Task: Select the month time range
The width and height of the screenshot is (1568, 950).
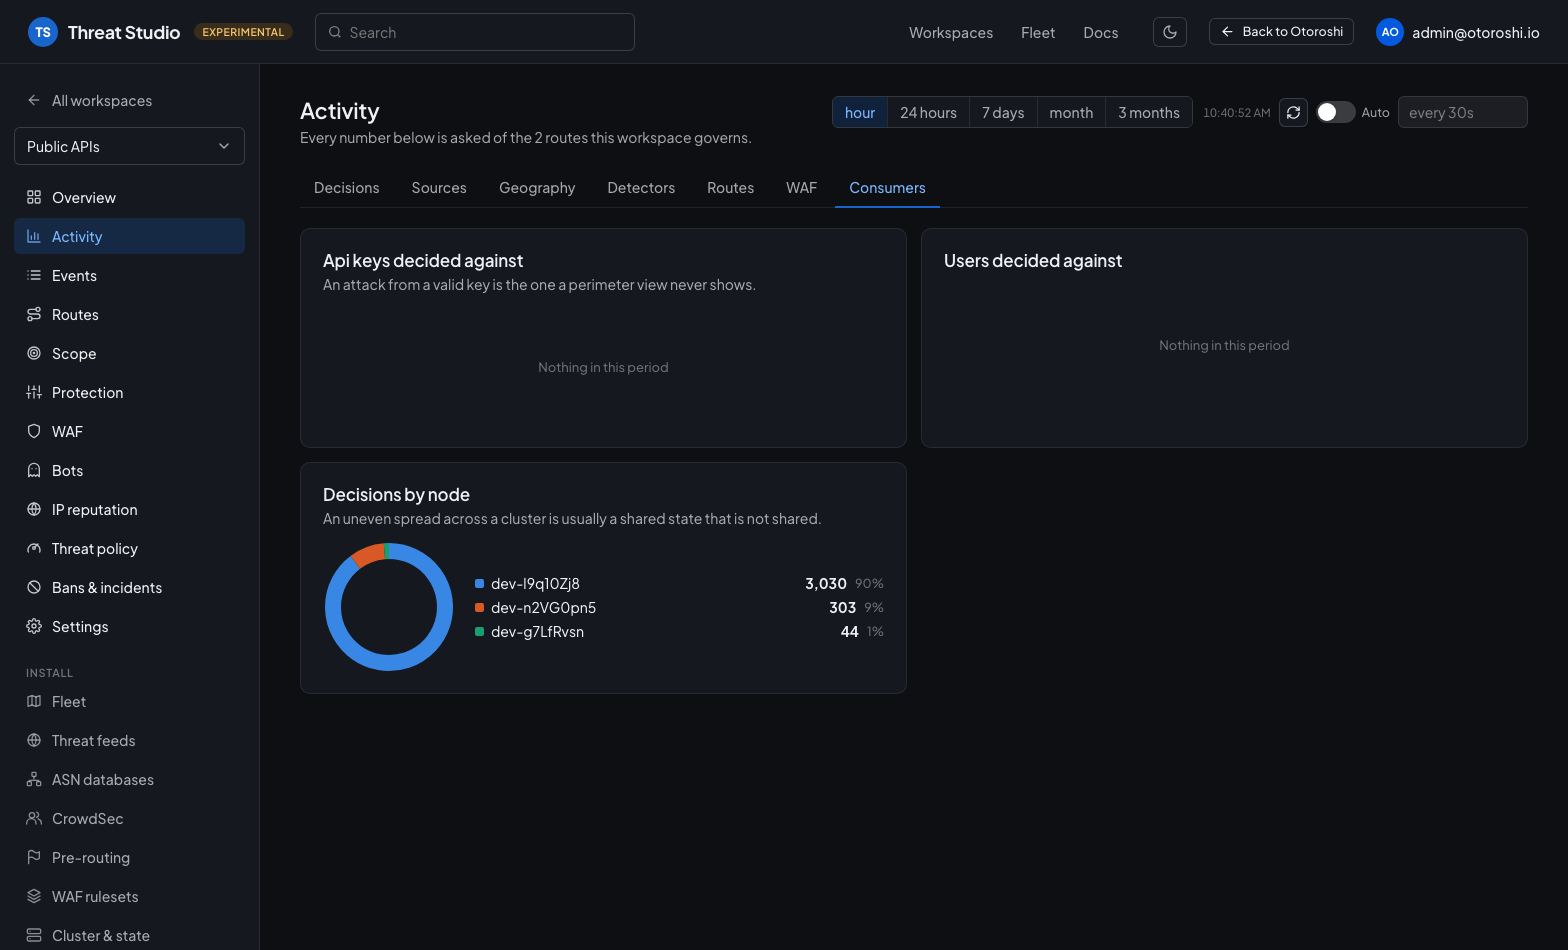Action: 1071,113
